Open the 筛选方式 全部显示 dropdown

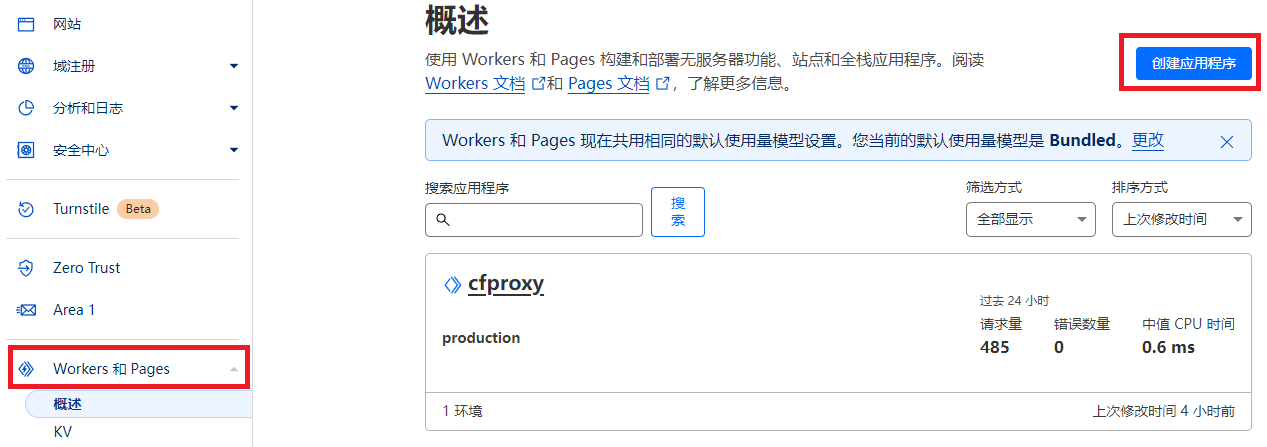(1031, 220)
